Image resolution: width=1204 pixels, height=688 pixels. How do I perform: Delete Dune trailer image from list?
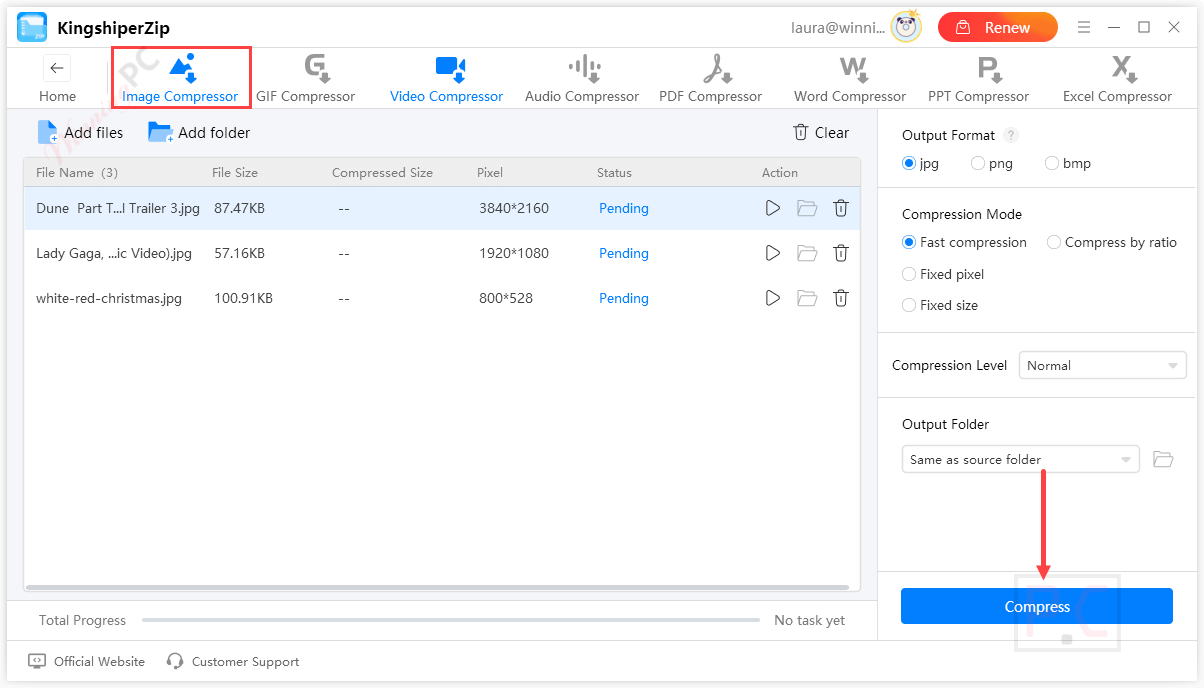pyautogui.click(x=841, y=208)
